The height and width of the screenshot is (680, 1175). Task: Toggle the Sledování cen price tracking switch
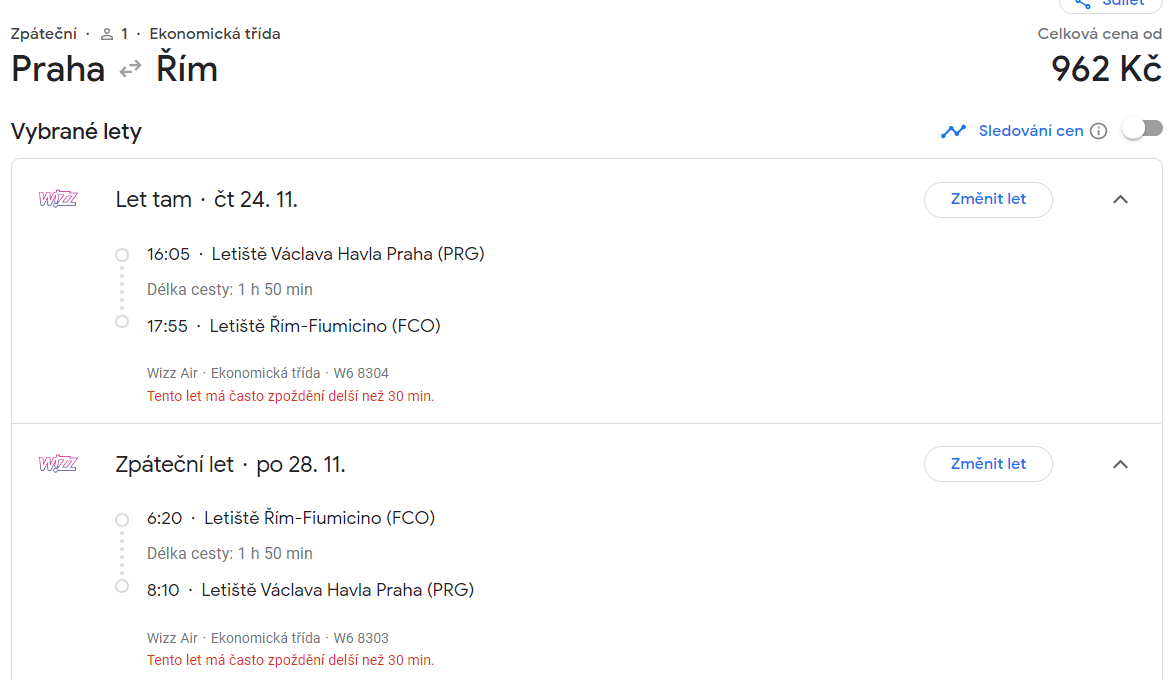click(x=1142, y=129)
